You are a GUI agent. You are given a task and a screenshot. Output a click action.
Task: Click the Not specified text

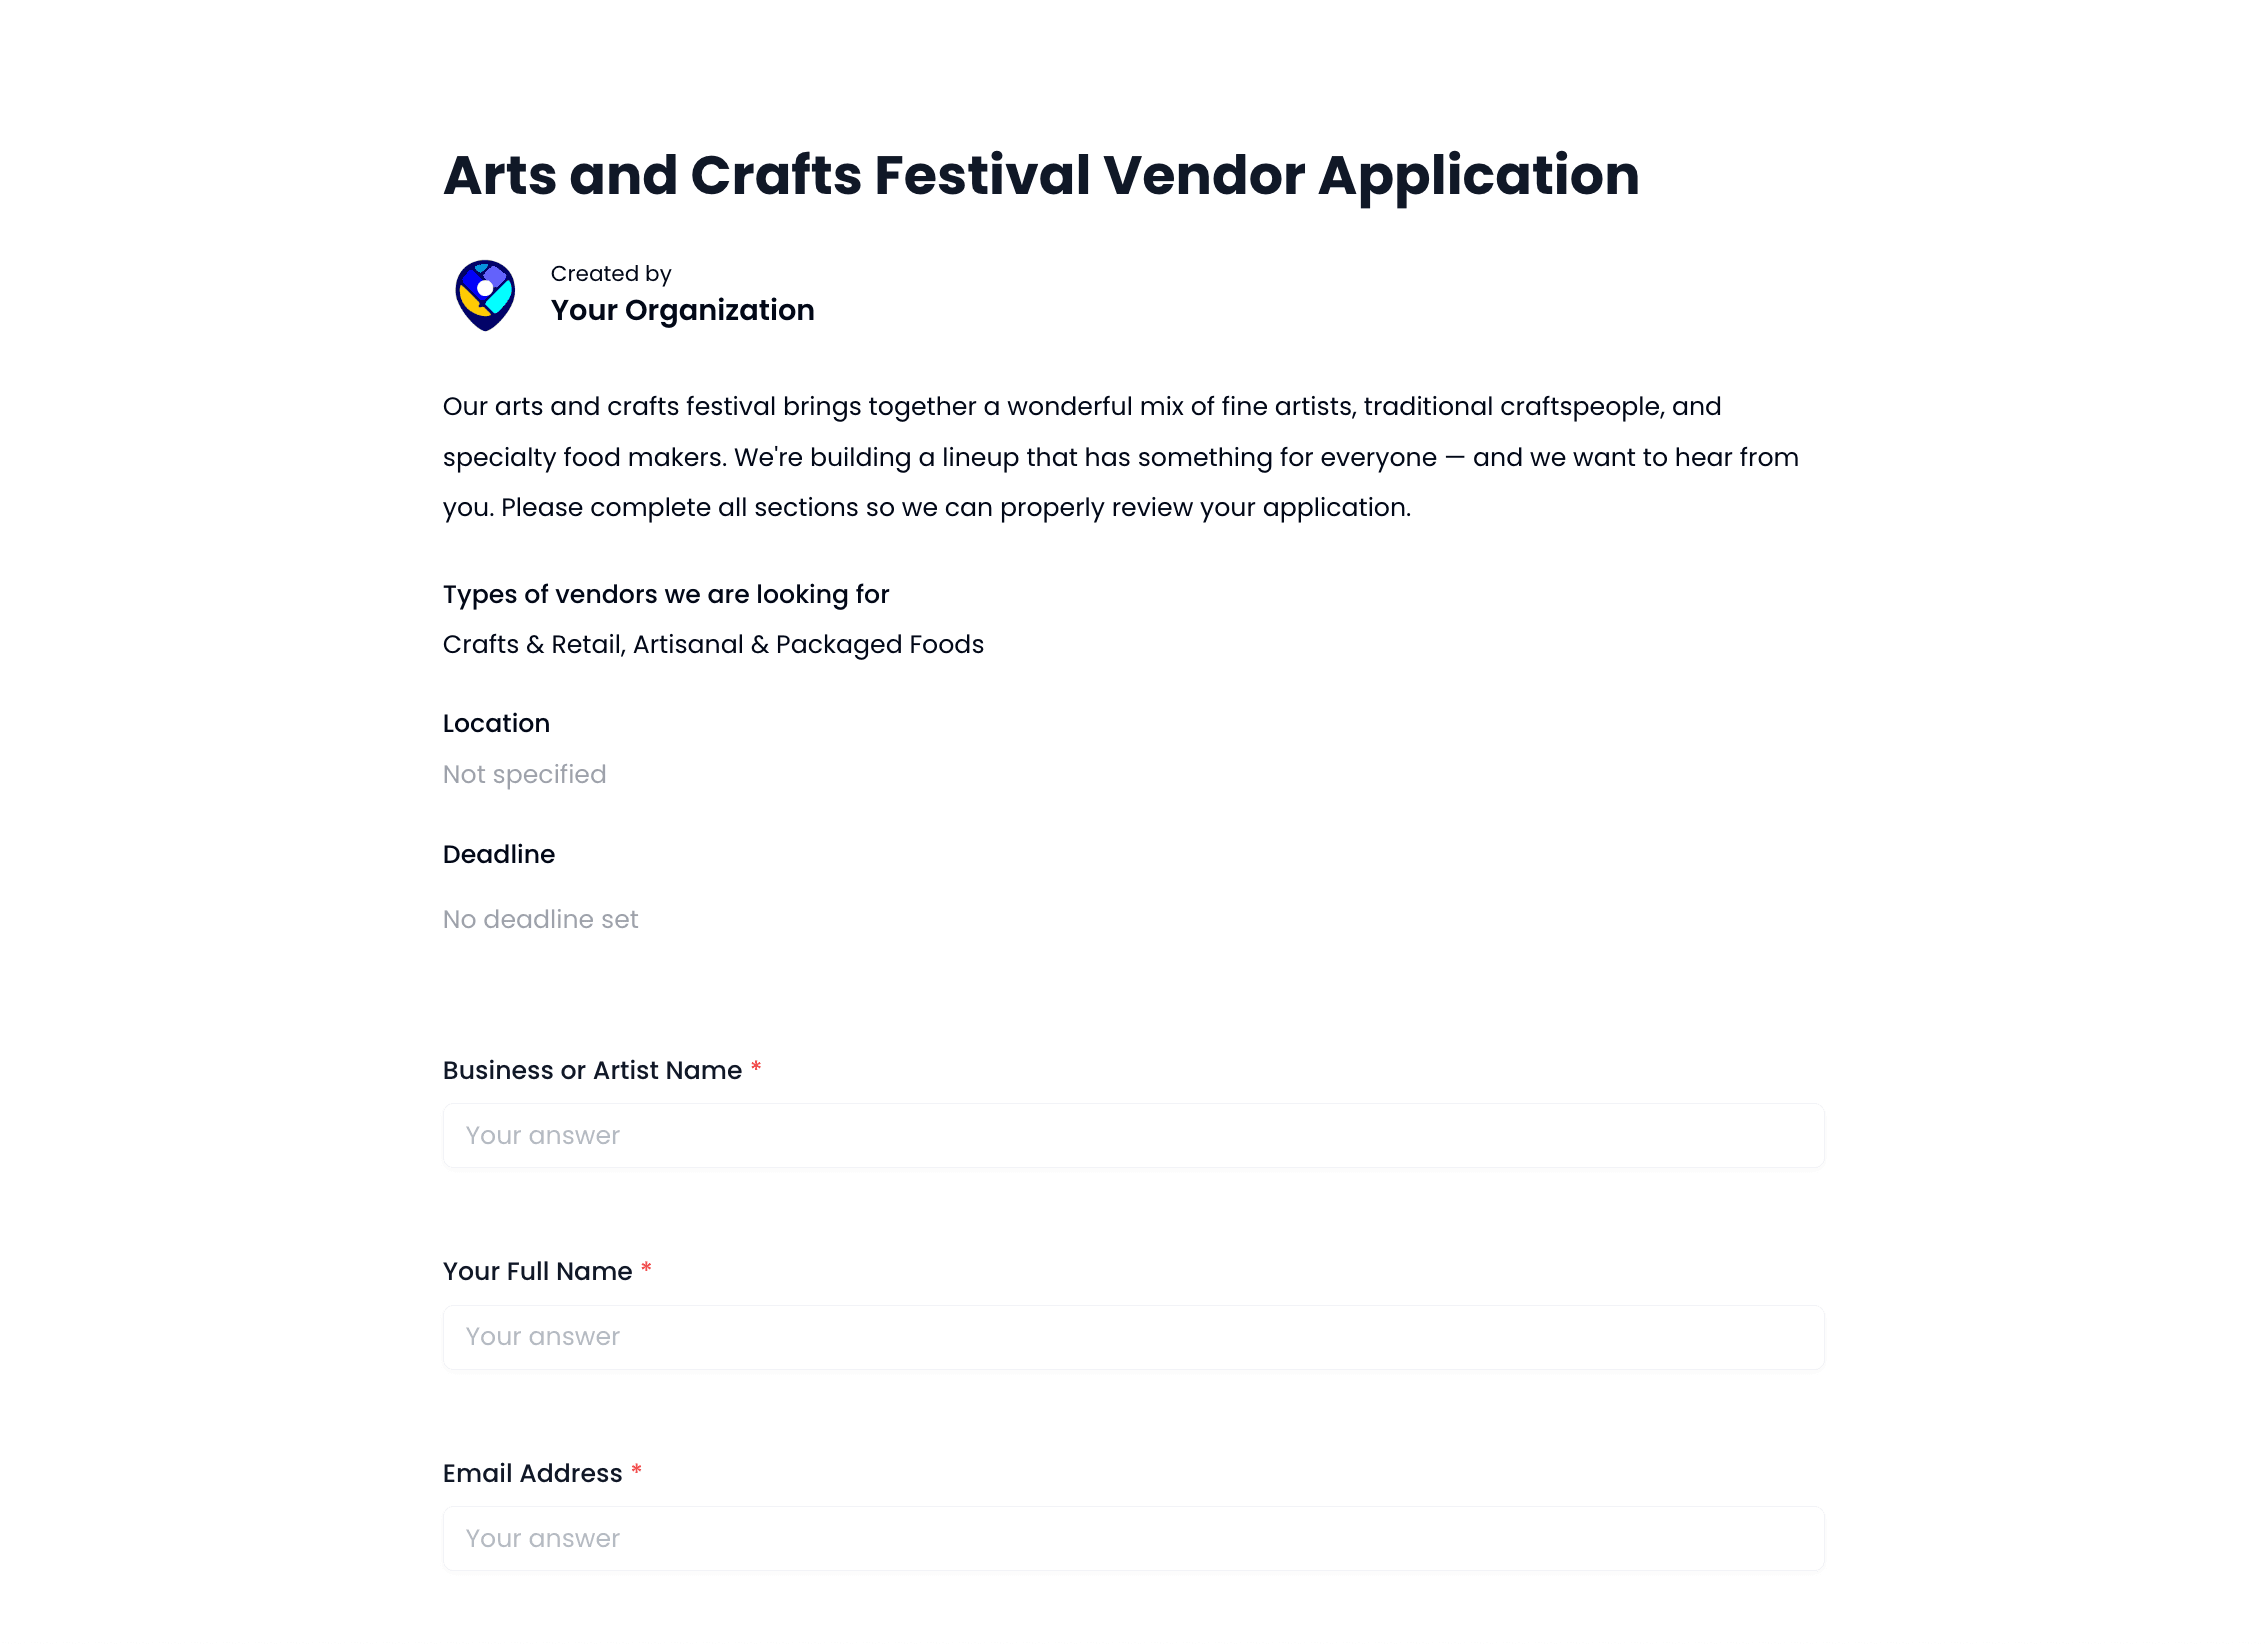coord(524,774)
